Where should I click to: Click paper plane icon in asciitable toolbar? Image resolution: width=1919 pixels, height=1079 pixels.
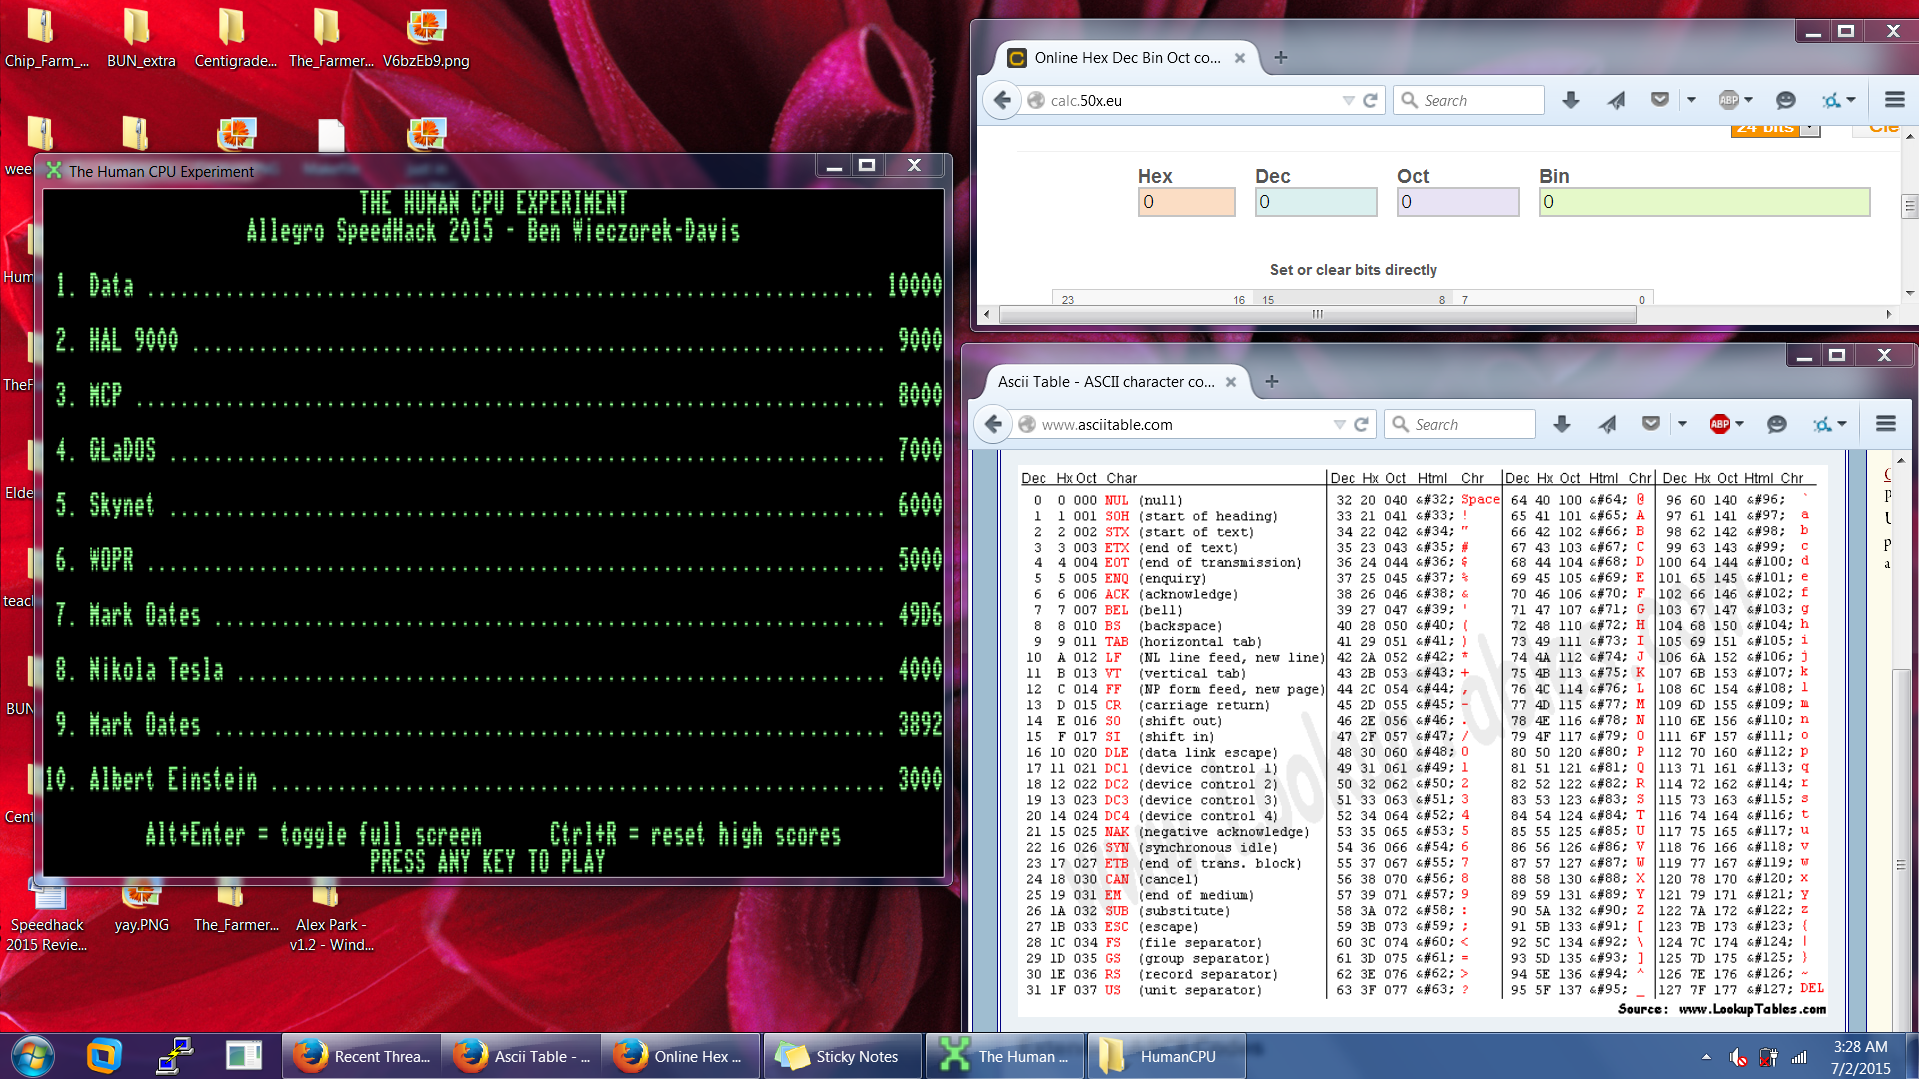point(1608,424)
